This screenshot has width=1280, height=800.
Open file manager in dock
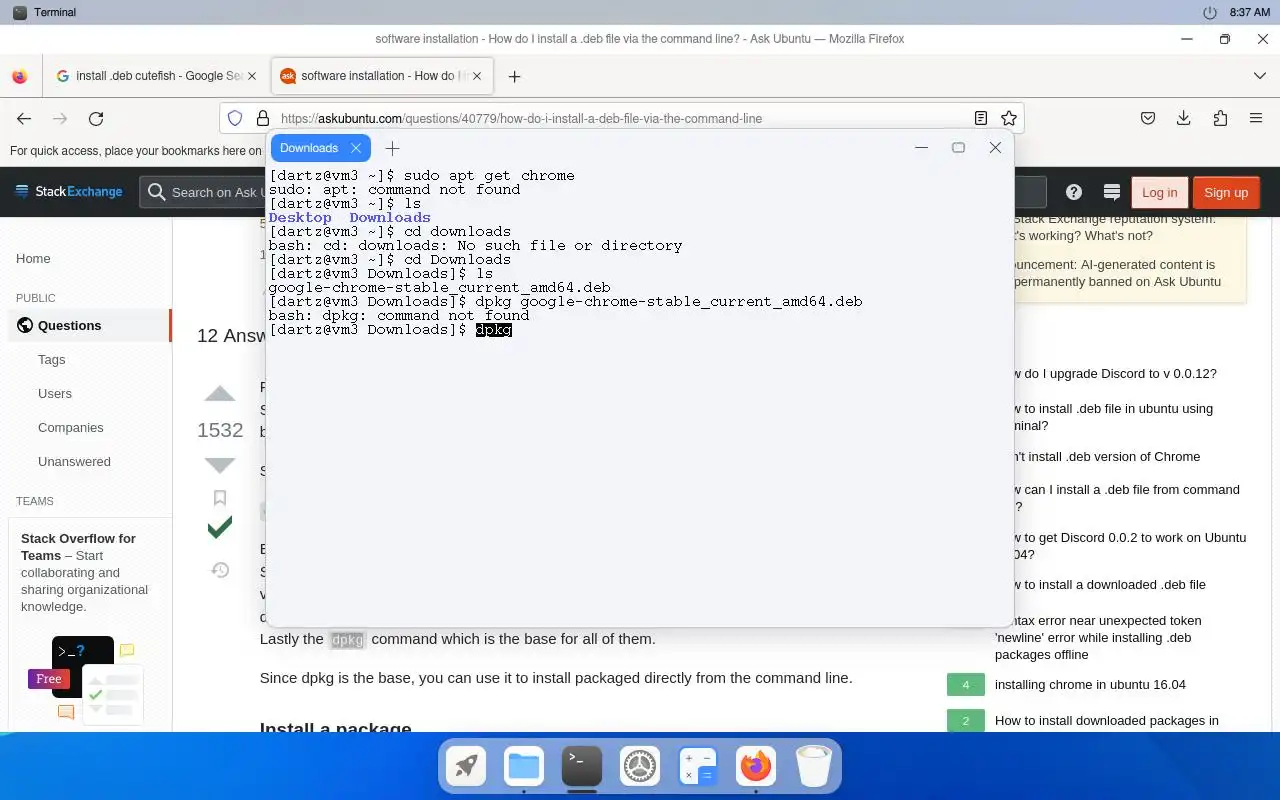[x=524, y=767]
